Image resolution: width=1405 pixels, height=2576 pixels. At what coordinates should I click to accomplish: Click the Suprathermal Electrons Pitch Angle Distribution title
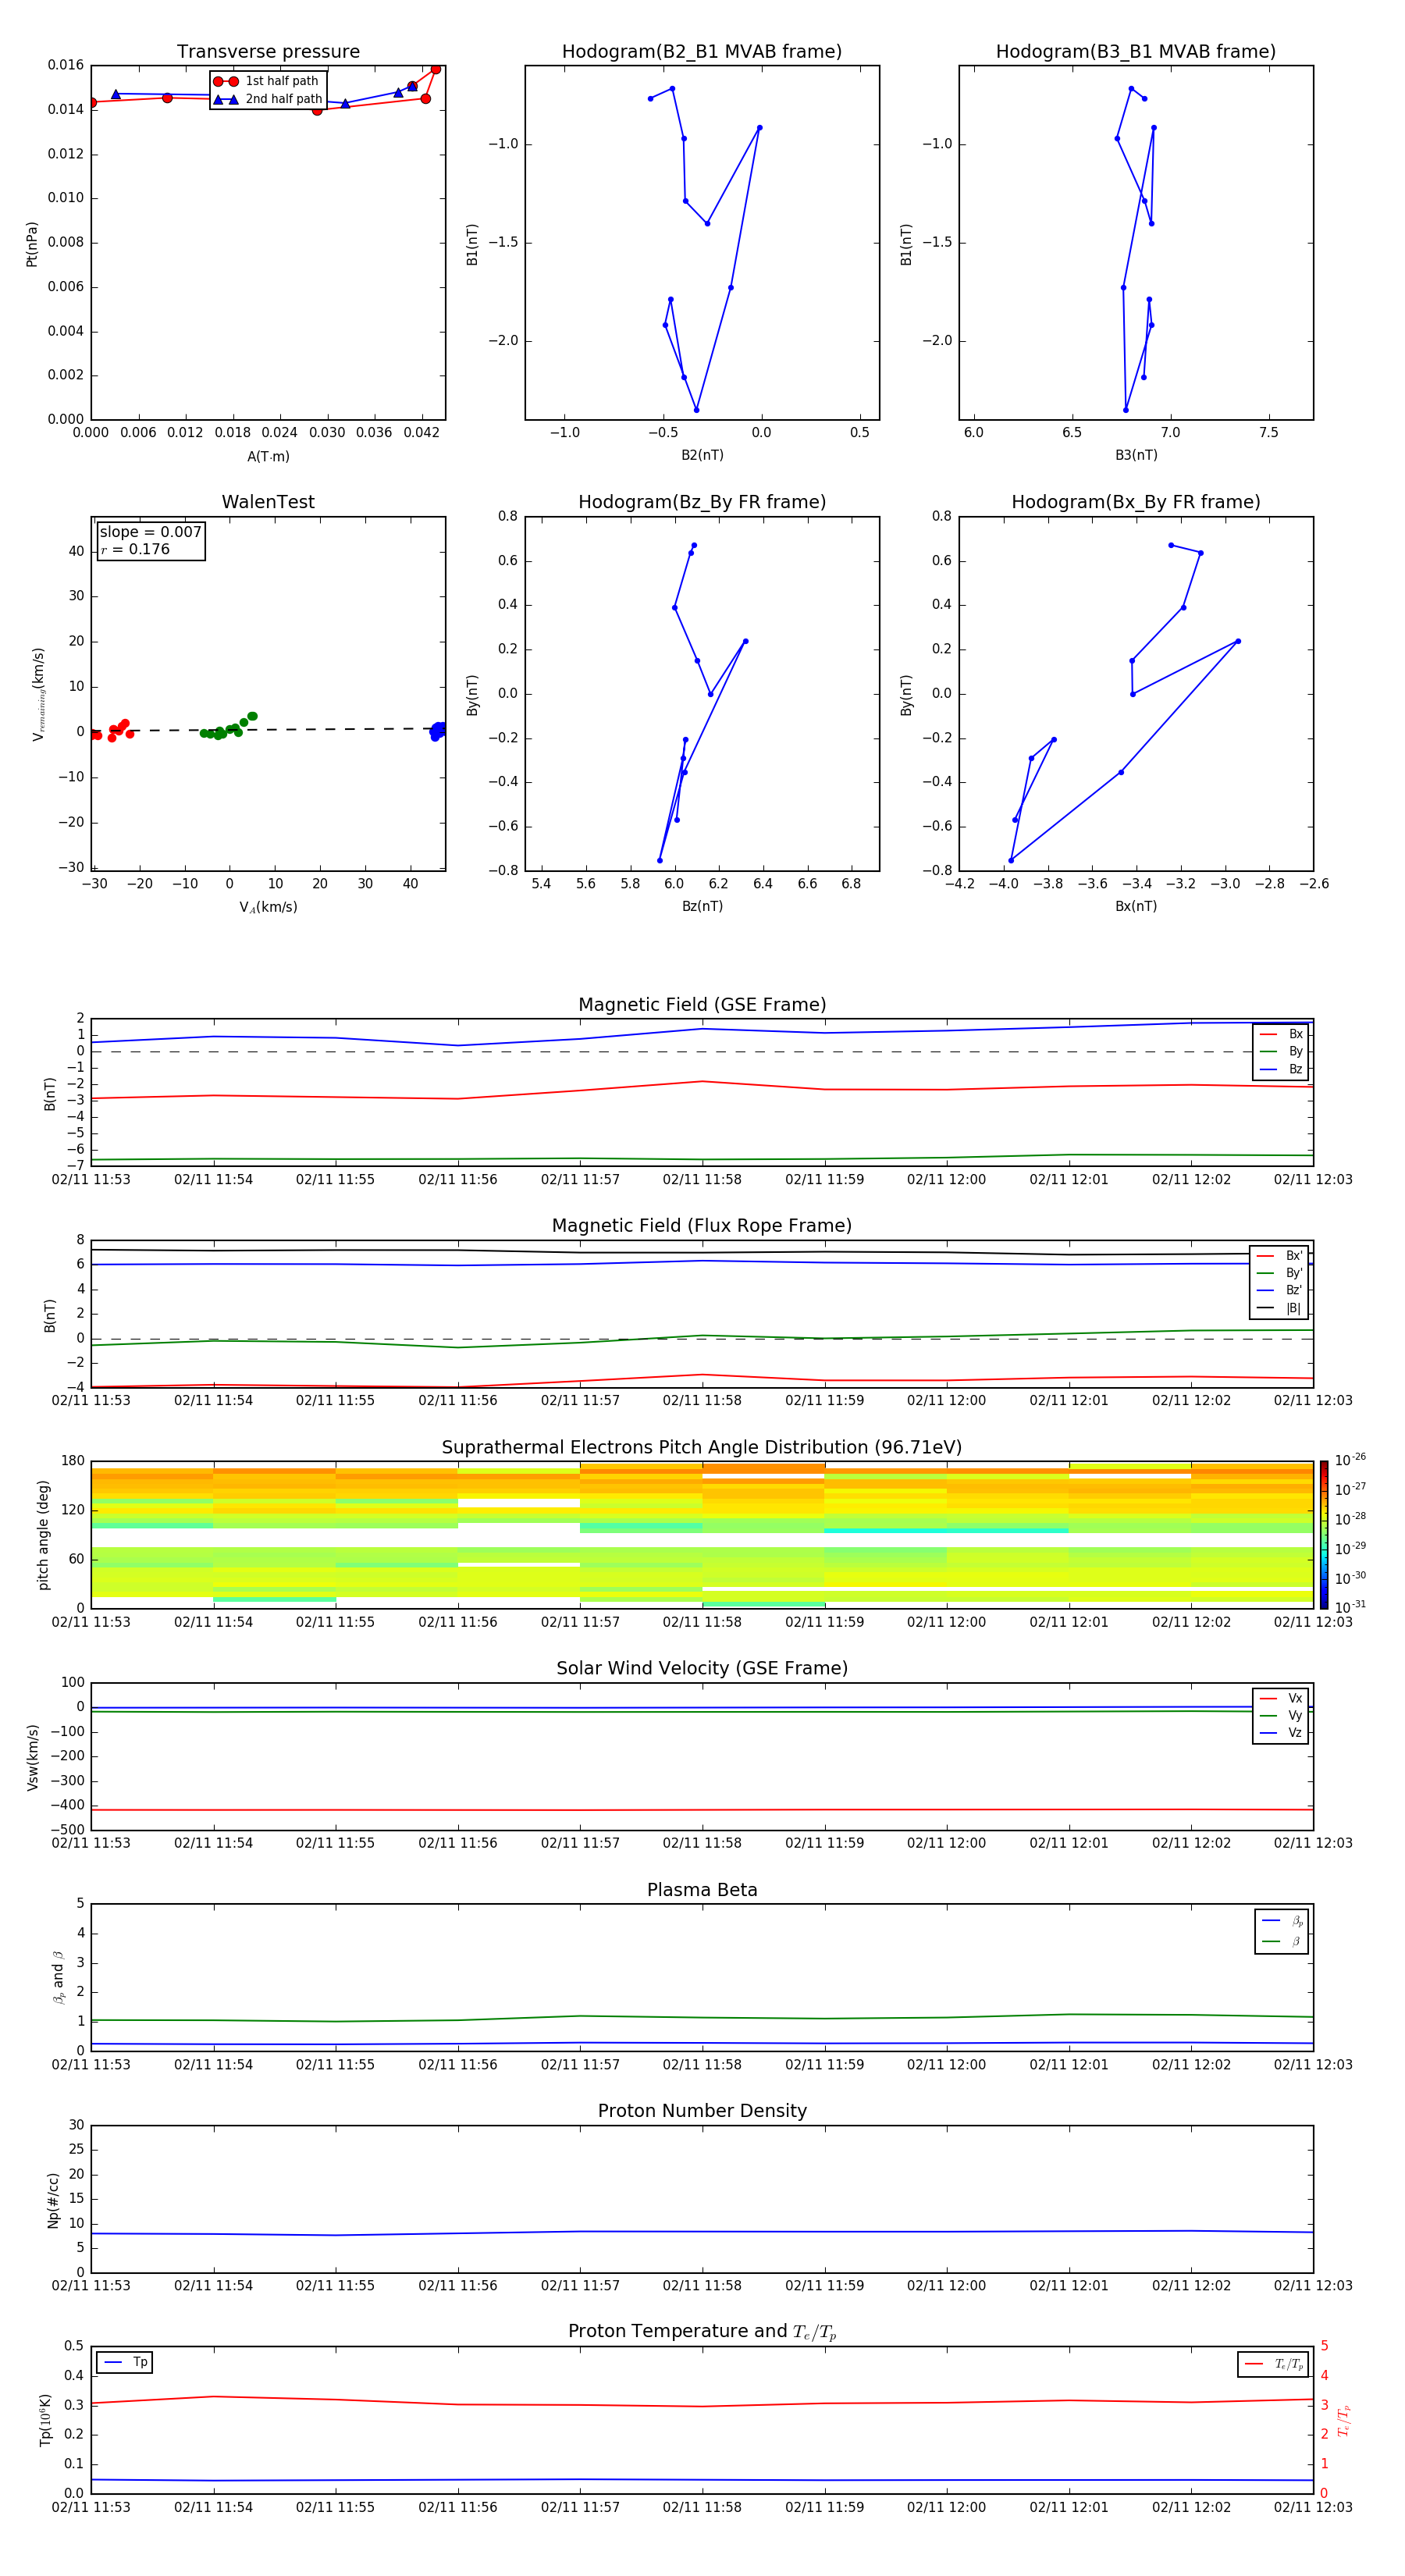pos(702,1448)
